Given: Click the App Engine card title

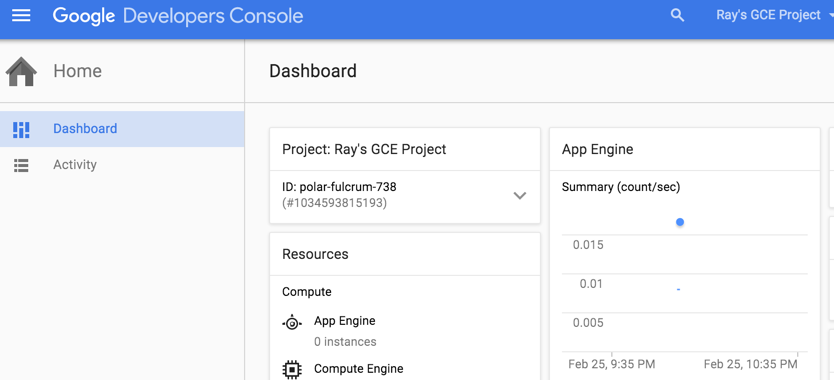Looking at the screenshot, I should [x=597, y=150].
